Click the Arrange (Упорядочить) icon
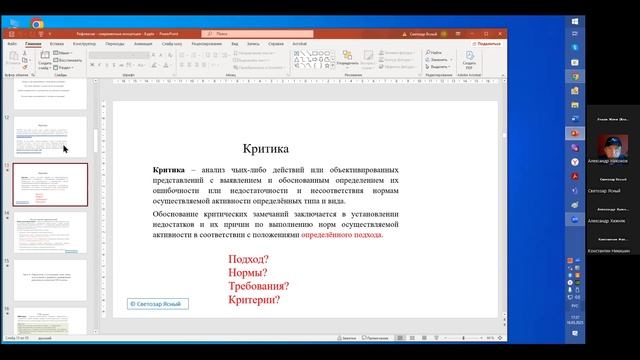This screenshot has height=360, width=640. (347, 56)
